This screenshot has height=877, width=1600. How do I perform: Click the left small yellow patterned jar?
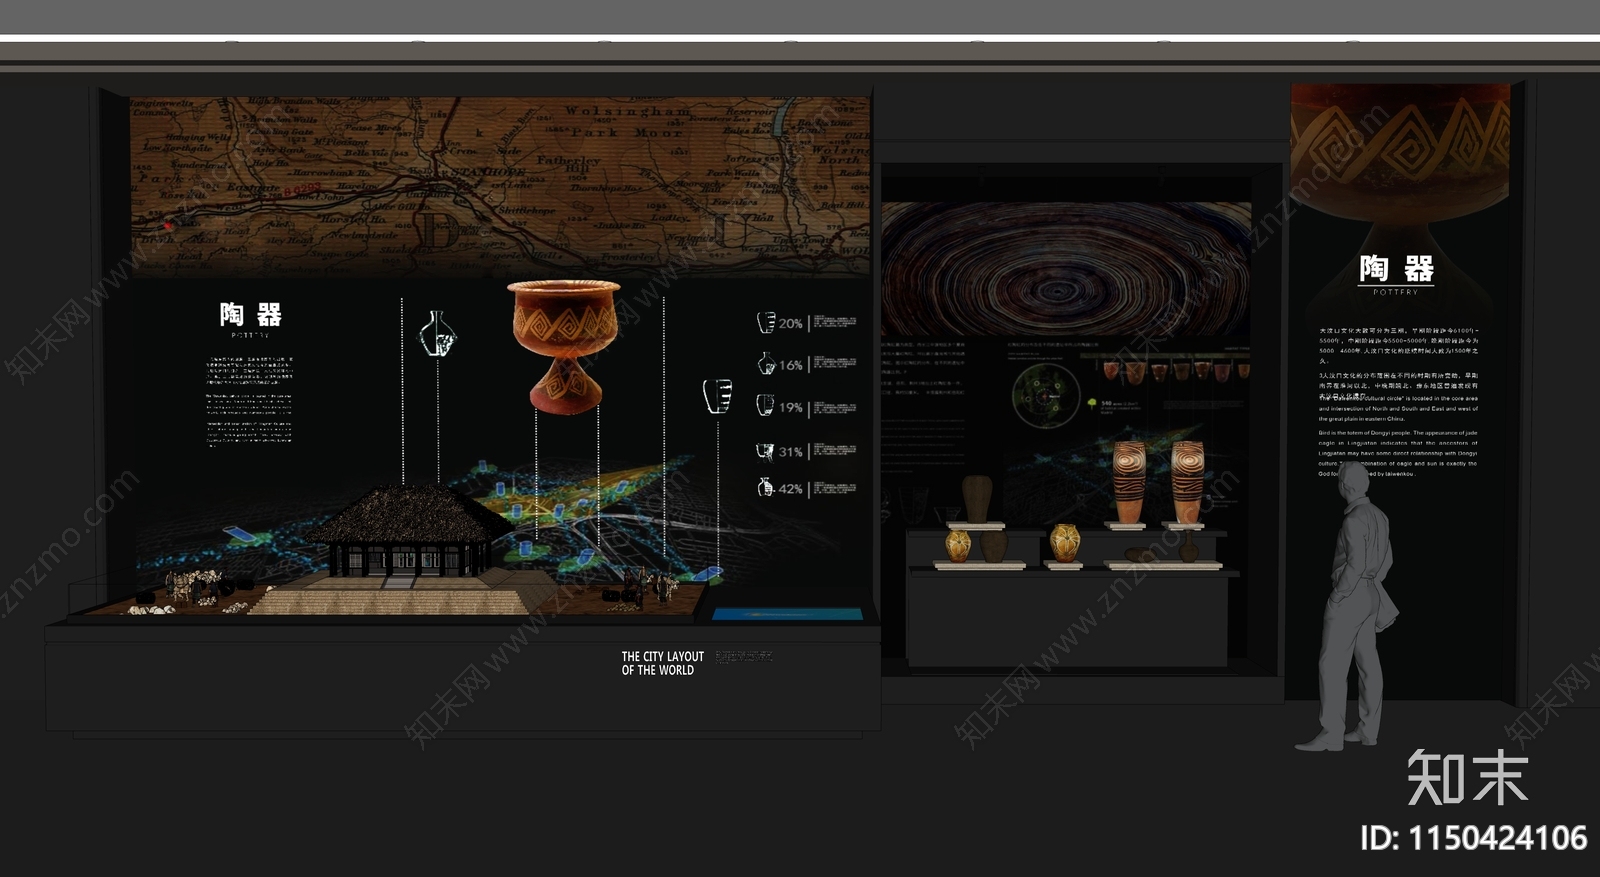point(959,545)
